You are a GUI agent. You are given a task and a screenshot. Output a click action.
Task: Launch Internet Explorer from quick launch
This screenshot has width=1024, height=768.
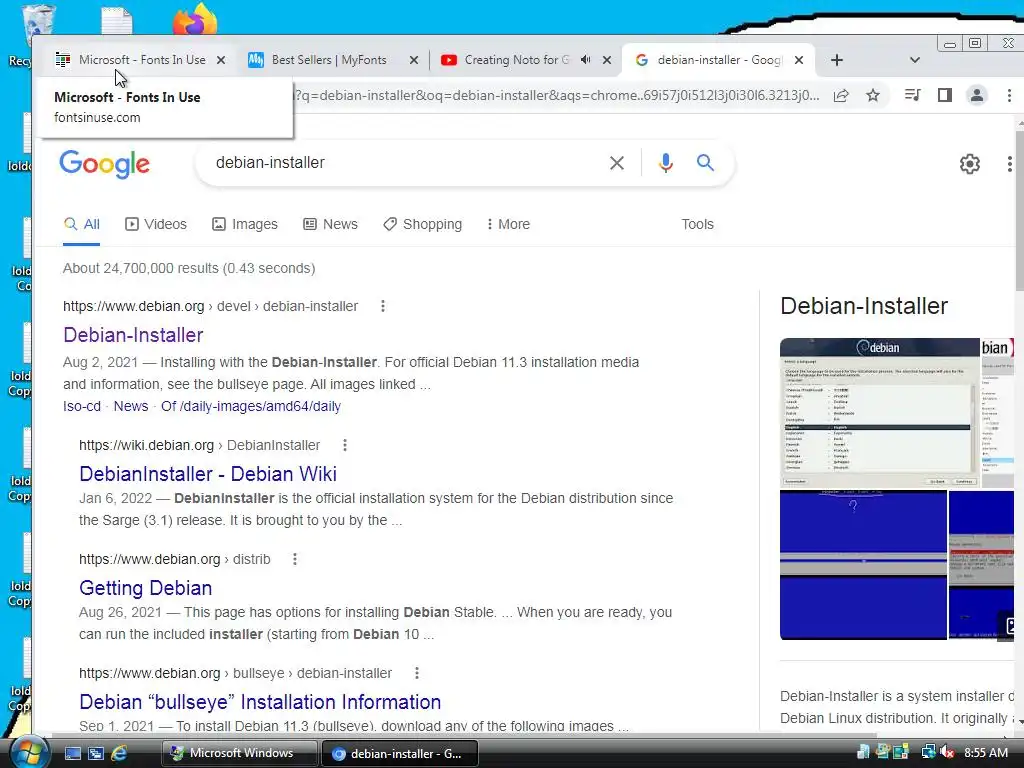click(x=119, y=753)
